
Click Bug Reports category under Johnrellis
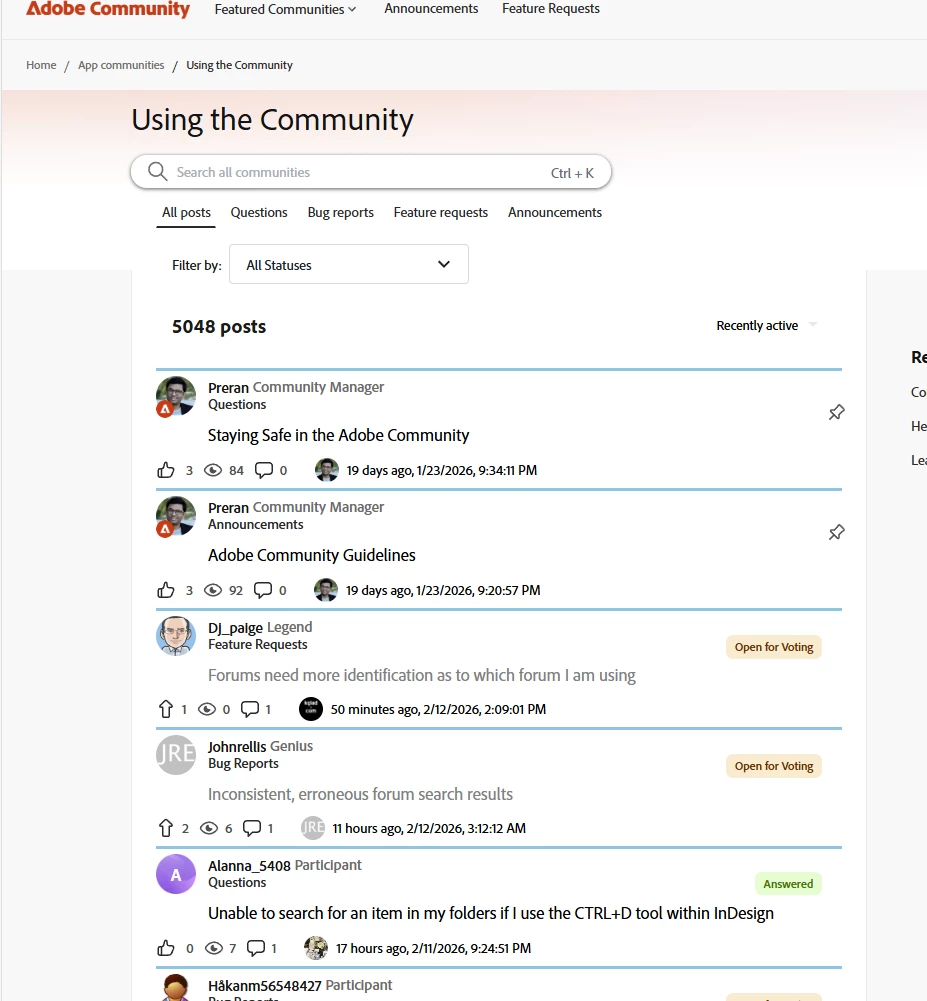click(243, 764)
